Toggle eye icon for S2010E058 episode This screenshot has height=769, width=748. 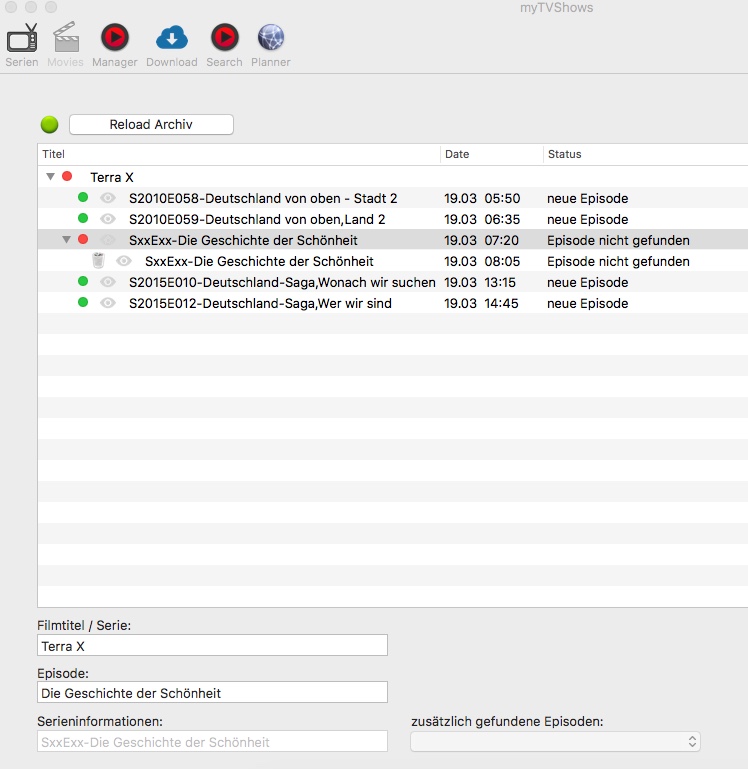(x=108, y=198)
